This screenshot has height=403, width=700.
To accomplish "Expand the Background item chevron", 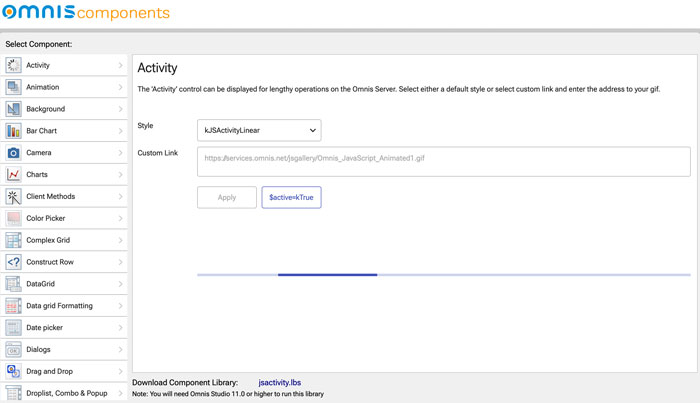I will (x=121, y=109).
